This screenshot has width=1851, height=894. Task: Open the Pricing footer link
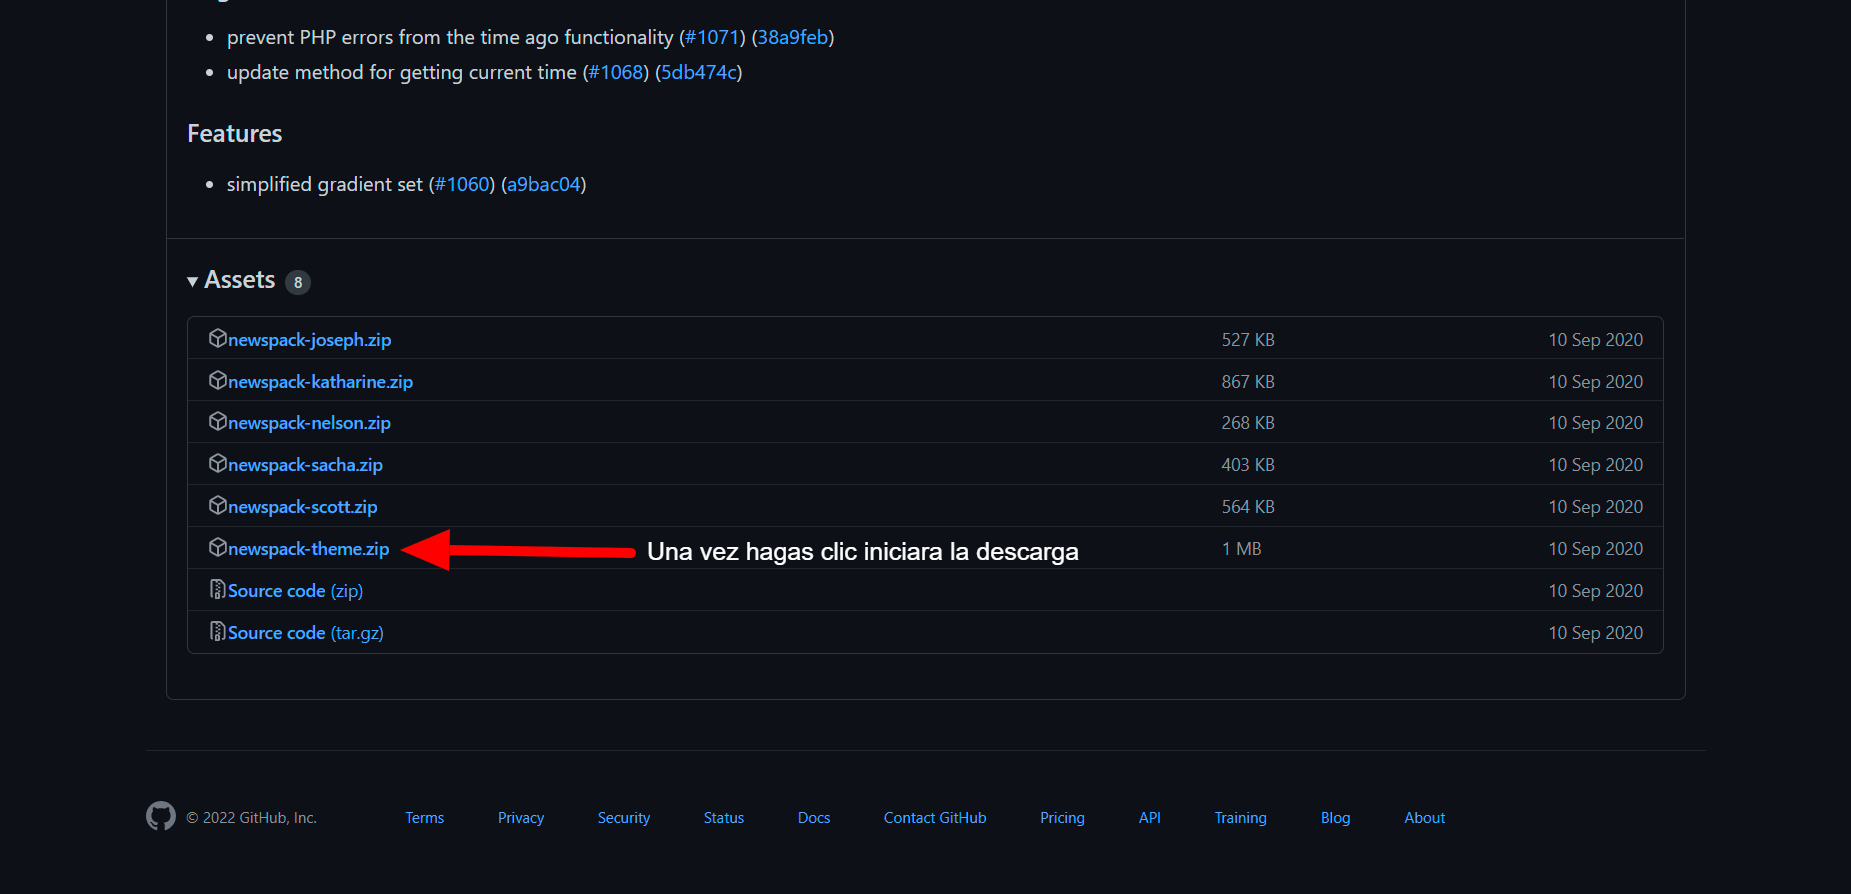[x=1062, y=818]
